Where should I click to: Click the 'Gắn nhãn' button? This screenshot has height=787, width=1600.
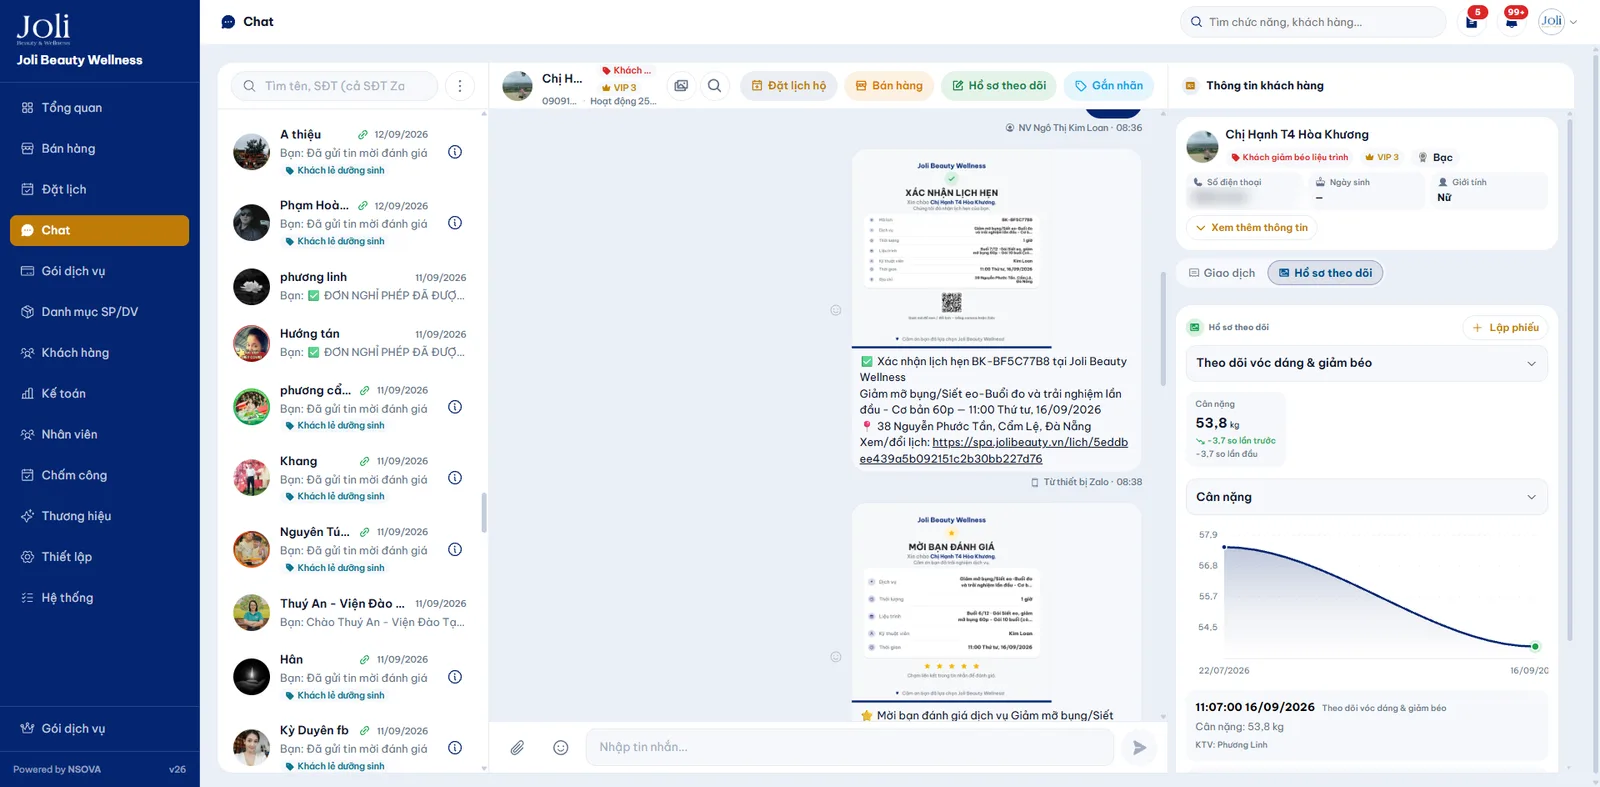point(1109,86)
